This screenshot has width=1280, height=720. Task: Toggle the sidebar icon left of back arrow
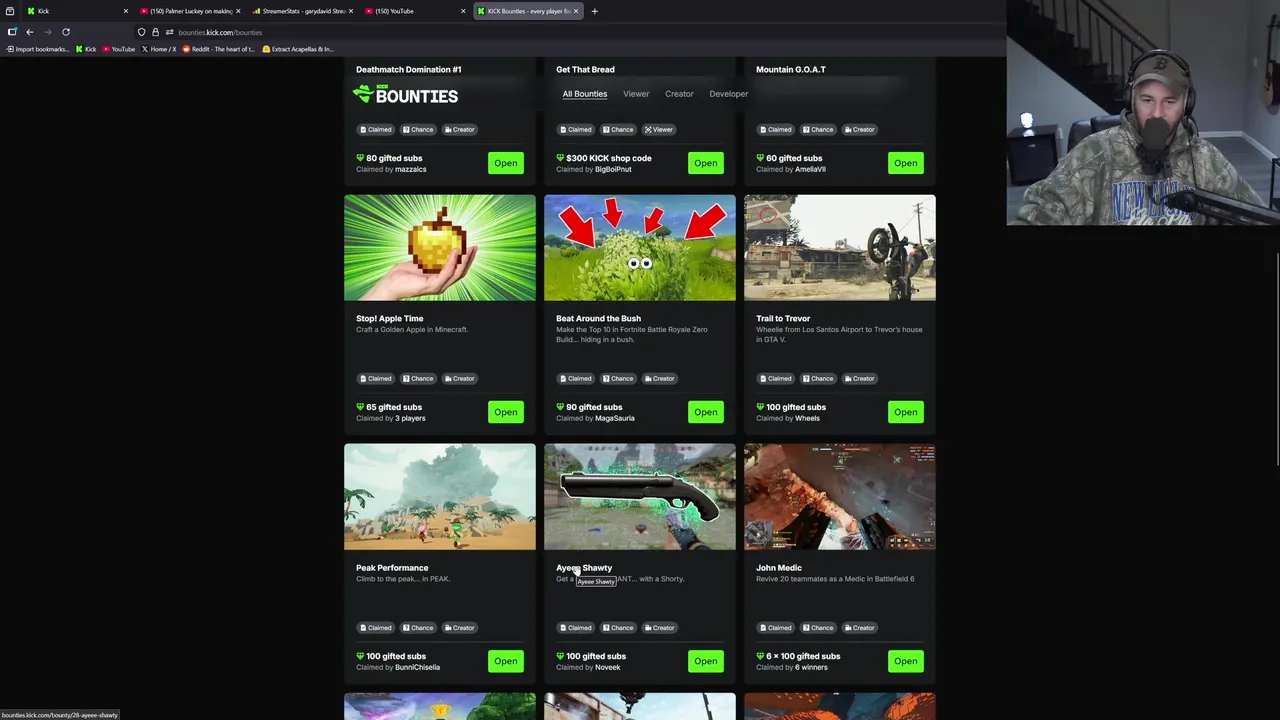click(x=12, y=32)
